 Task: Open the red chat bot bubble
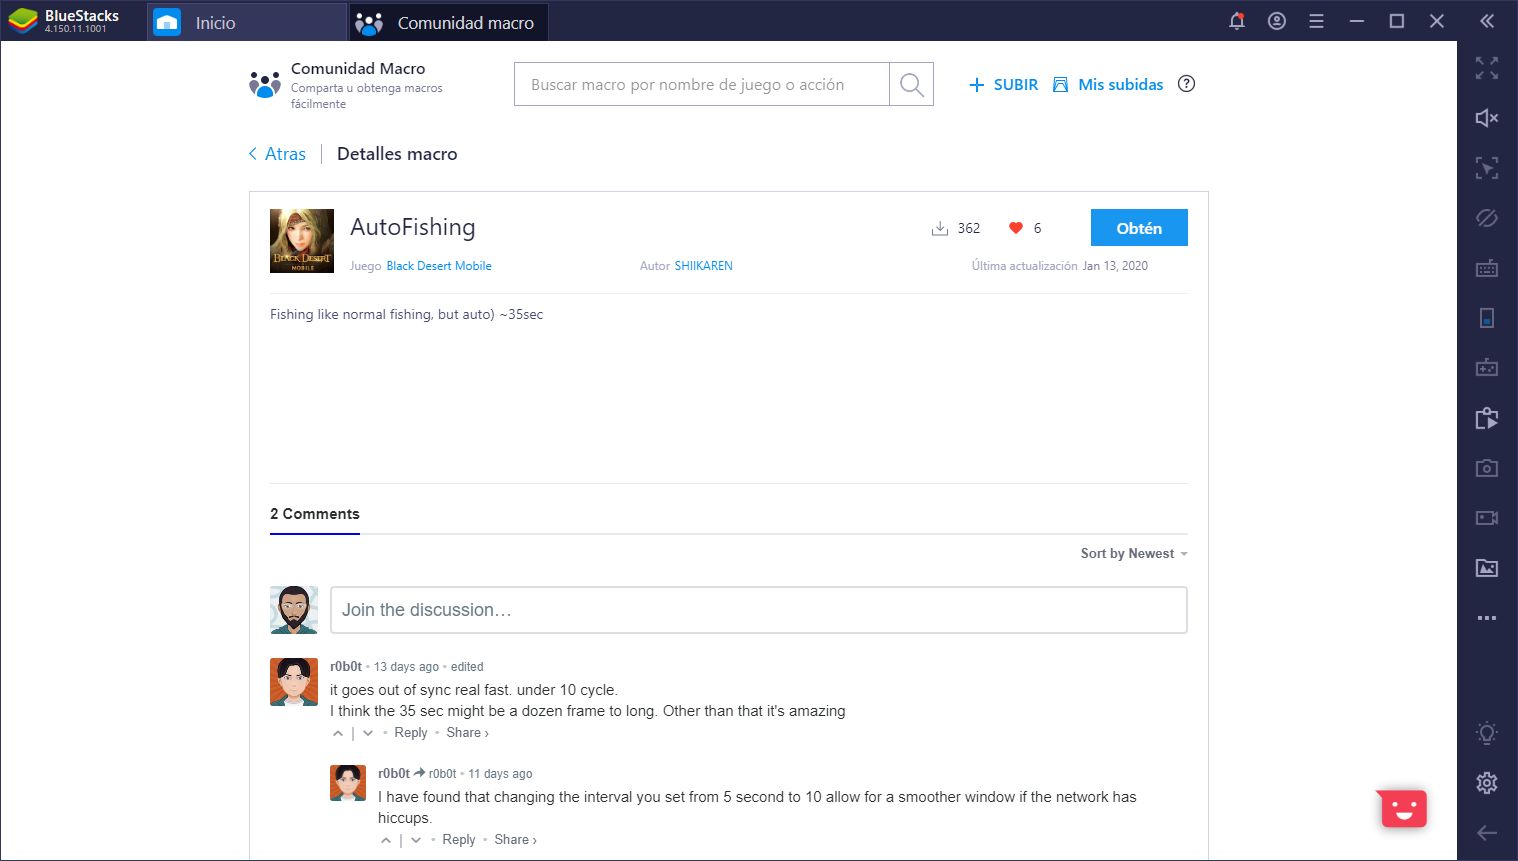[x=1403, y=809]
